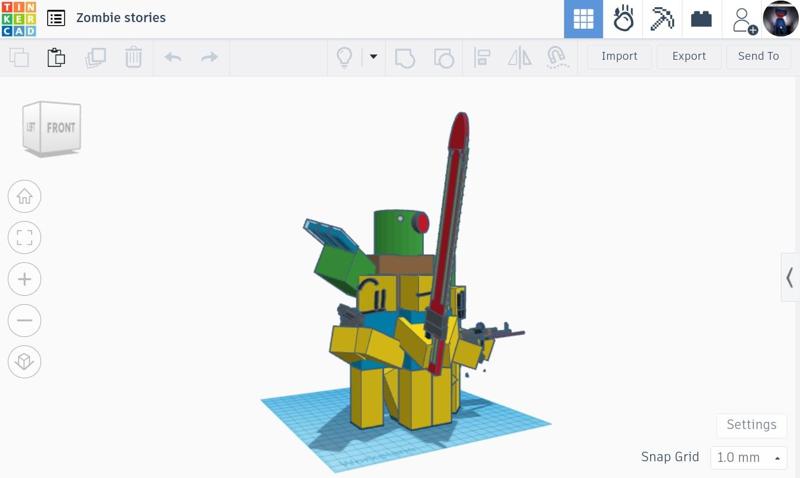The width and height of the screenshot is (800, 478).
Task: Toggle the Cruise magnet tool
Action: click(557, 57)
